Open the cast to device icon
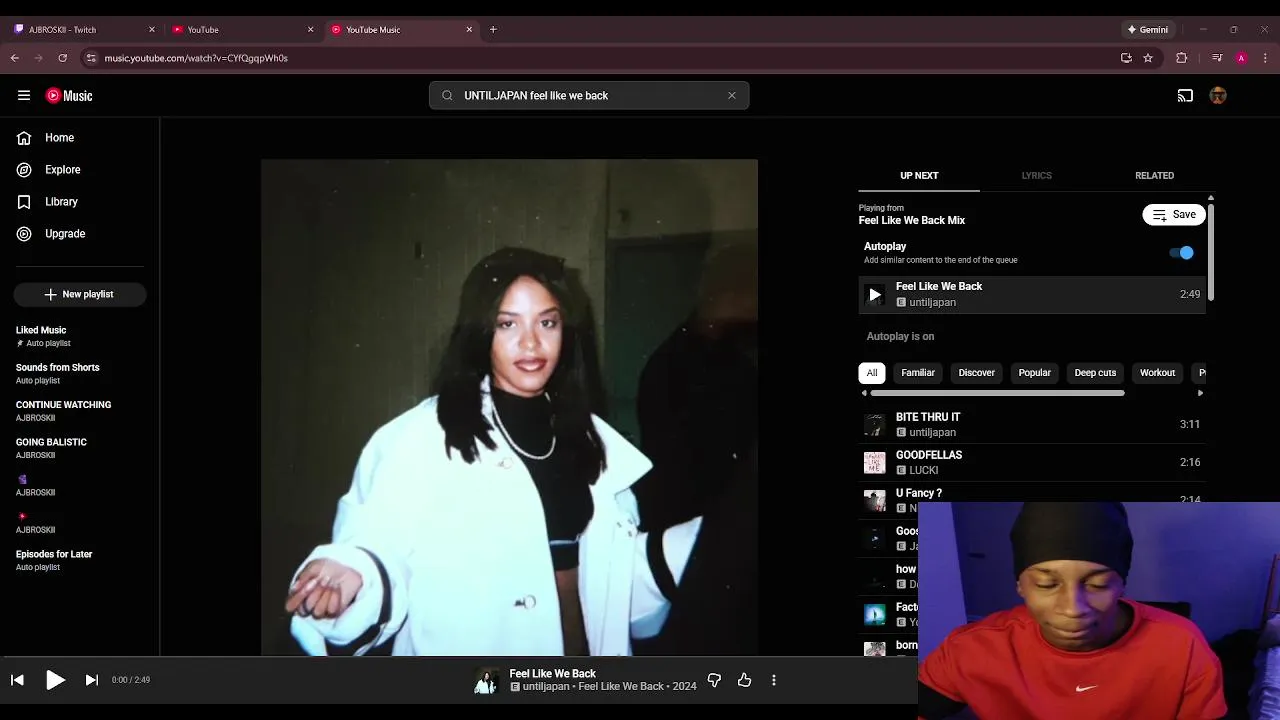 point(1185,95)
